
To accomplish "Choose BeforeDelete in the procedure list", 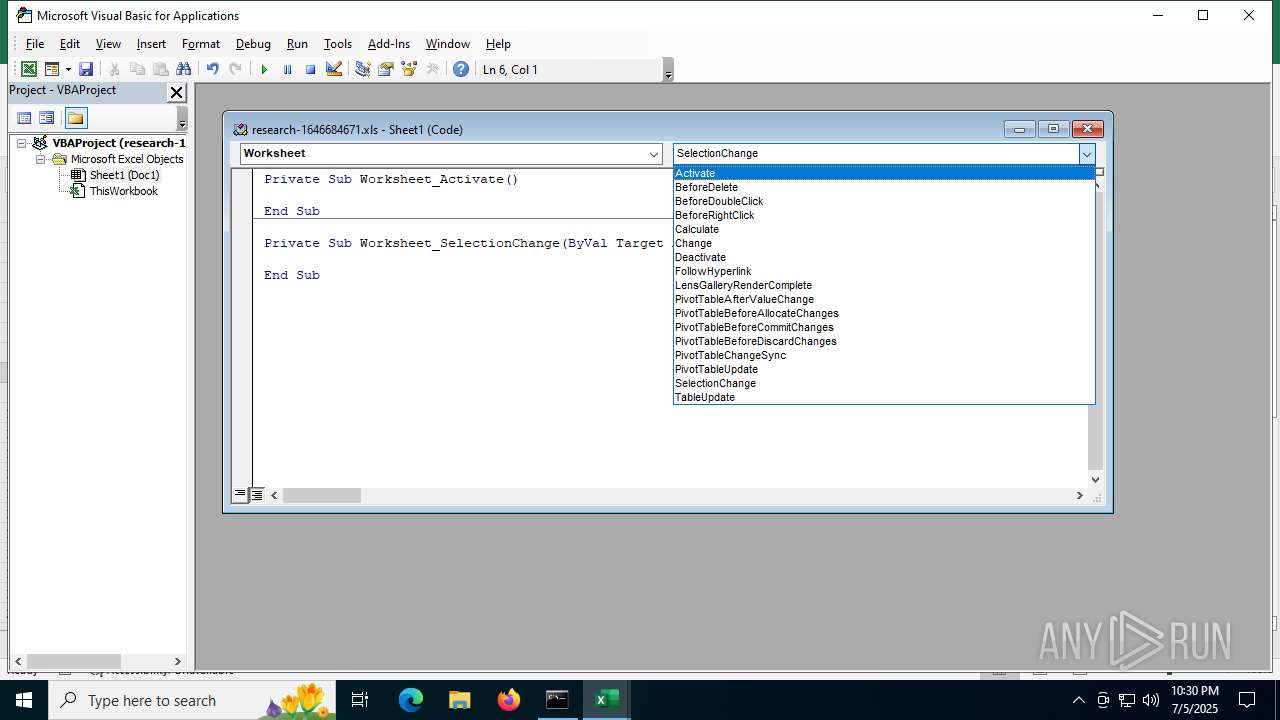I will tap(884, 187).
